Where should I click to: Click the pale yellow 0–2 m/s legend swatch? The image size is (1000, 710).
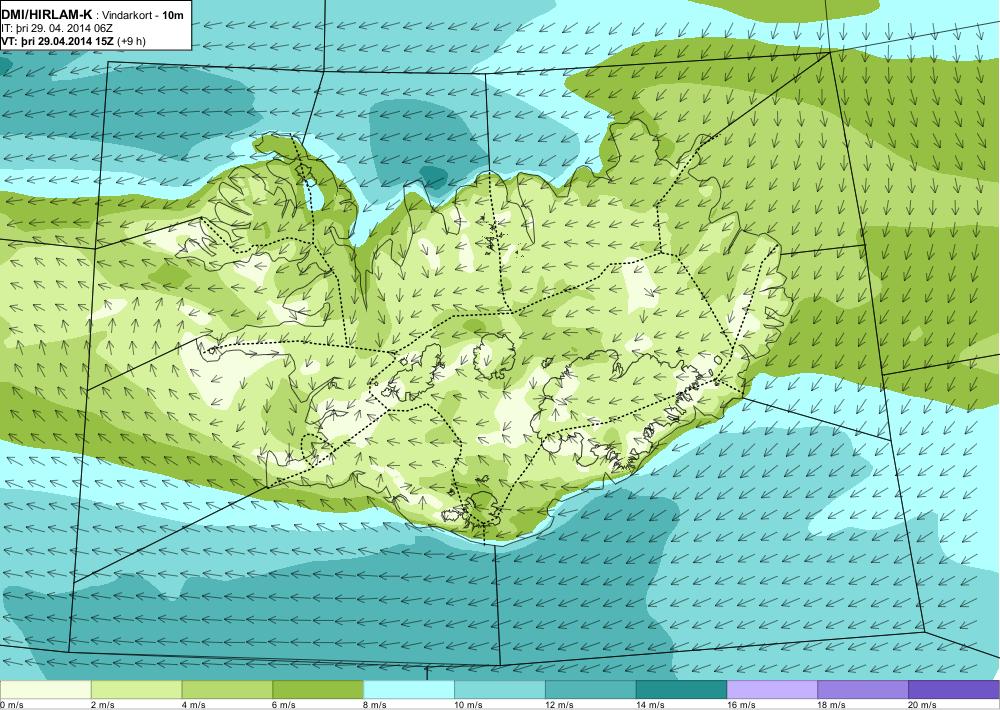coord(46,690)
